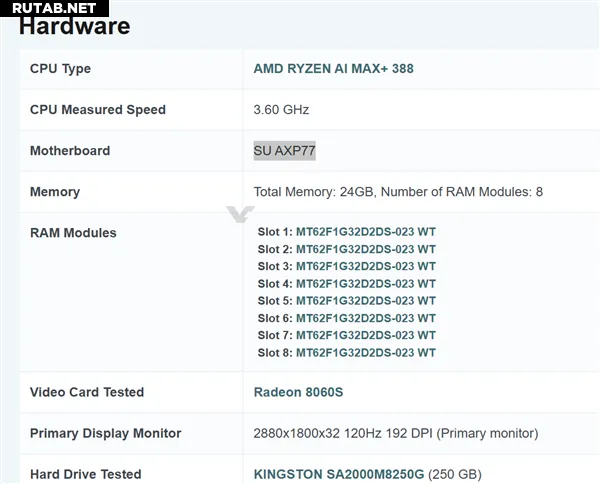Open the Slot 5 memory module link
Screen dimensions: 600x484
pos(365,301)
